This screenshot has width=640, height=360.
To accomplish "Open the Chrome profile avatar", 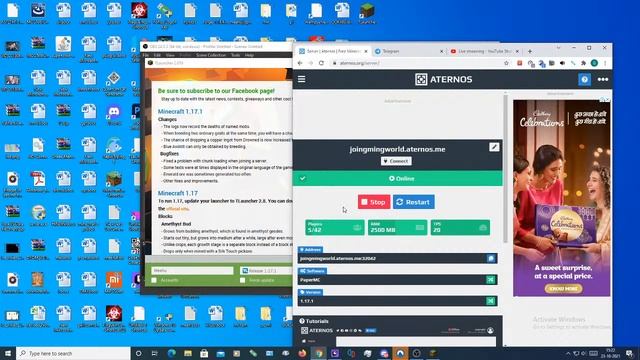I will pos(594,63).
